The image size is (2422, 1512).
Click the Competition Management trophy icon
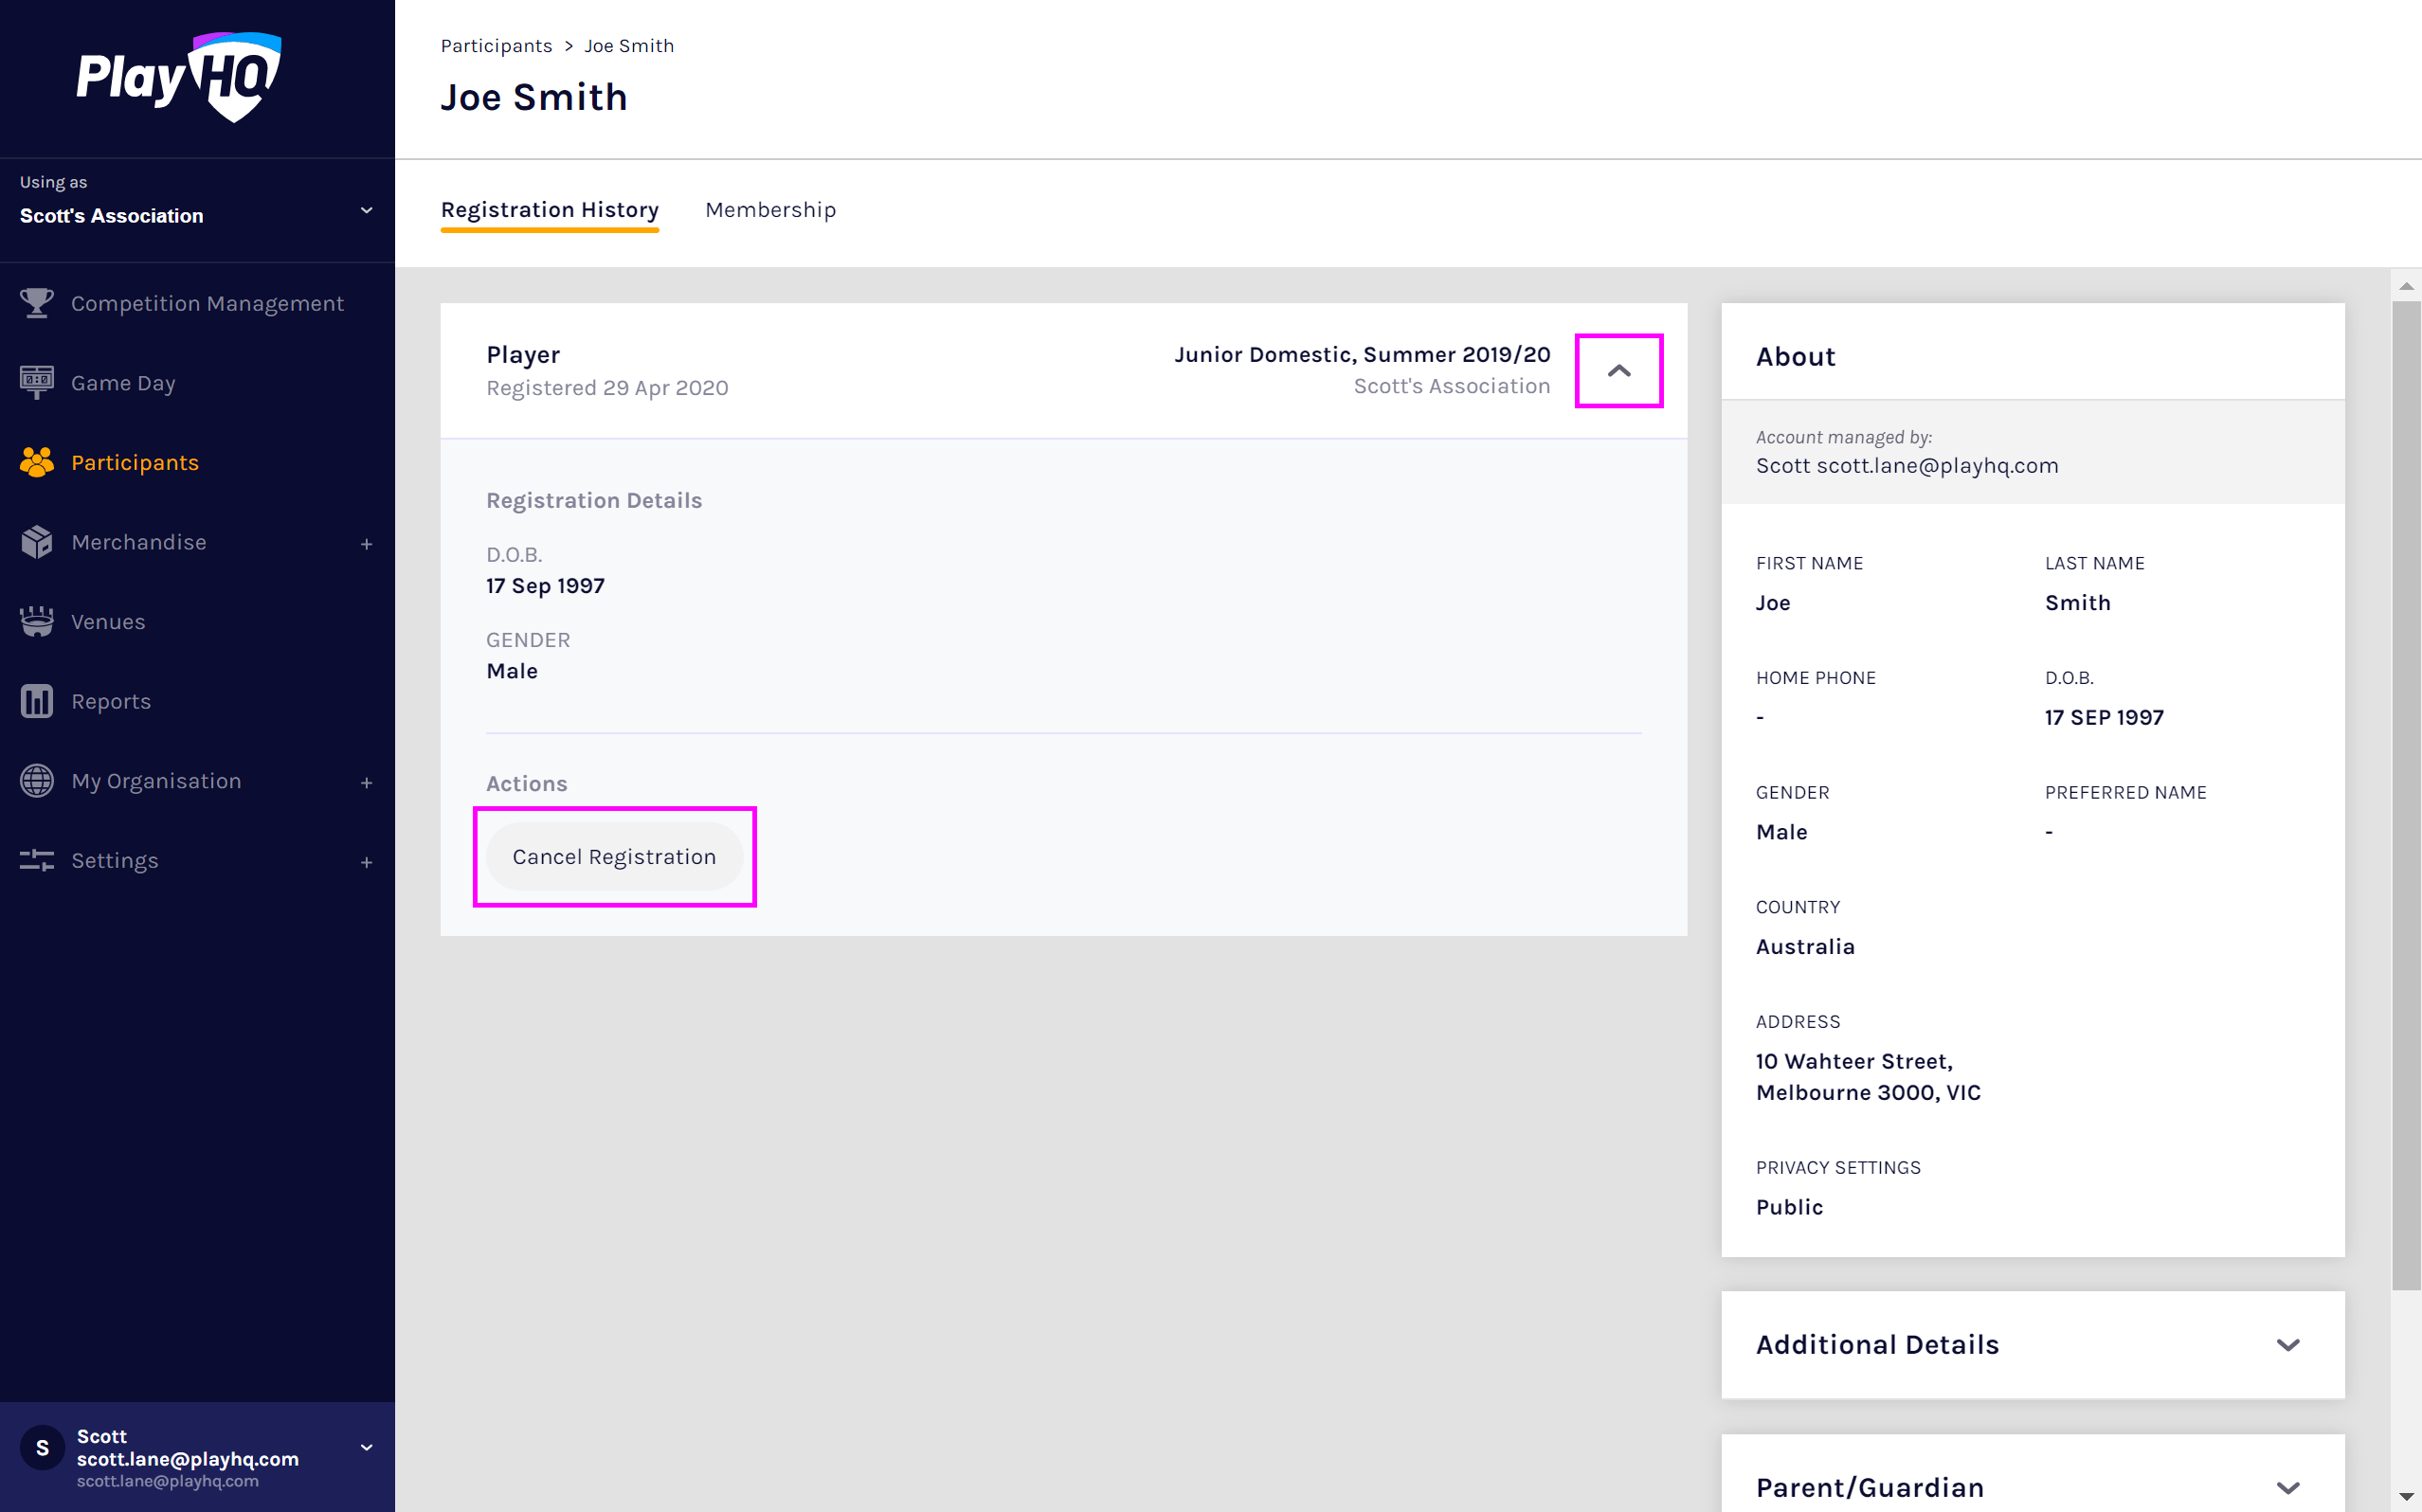[37, 303]
